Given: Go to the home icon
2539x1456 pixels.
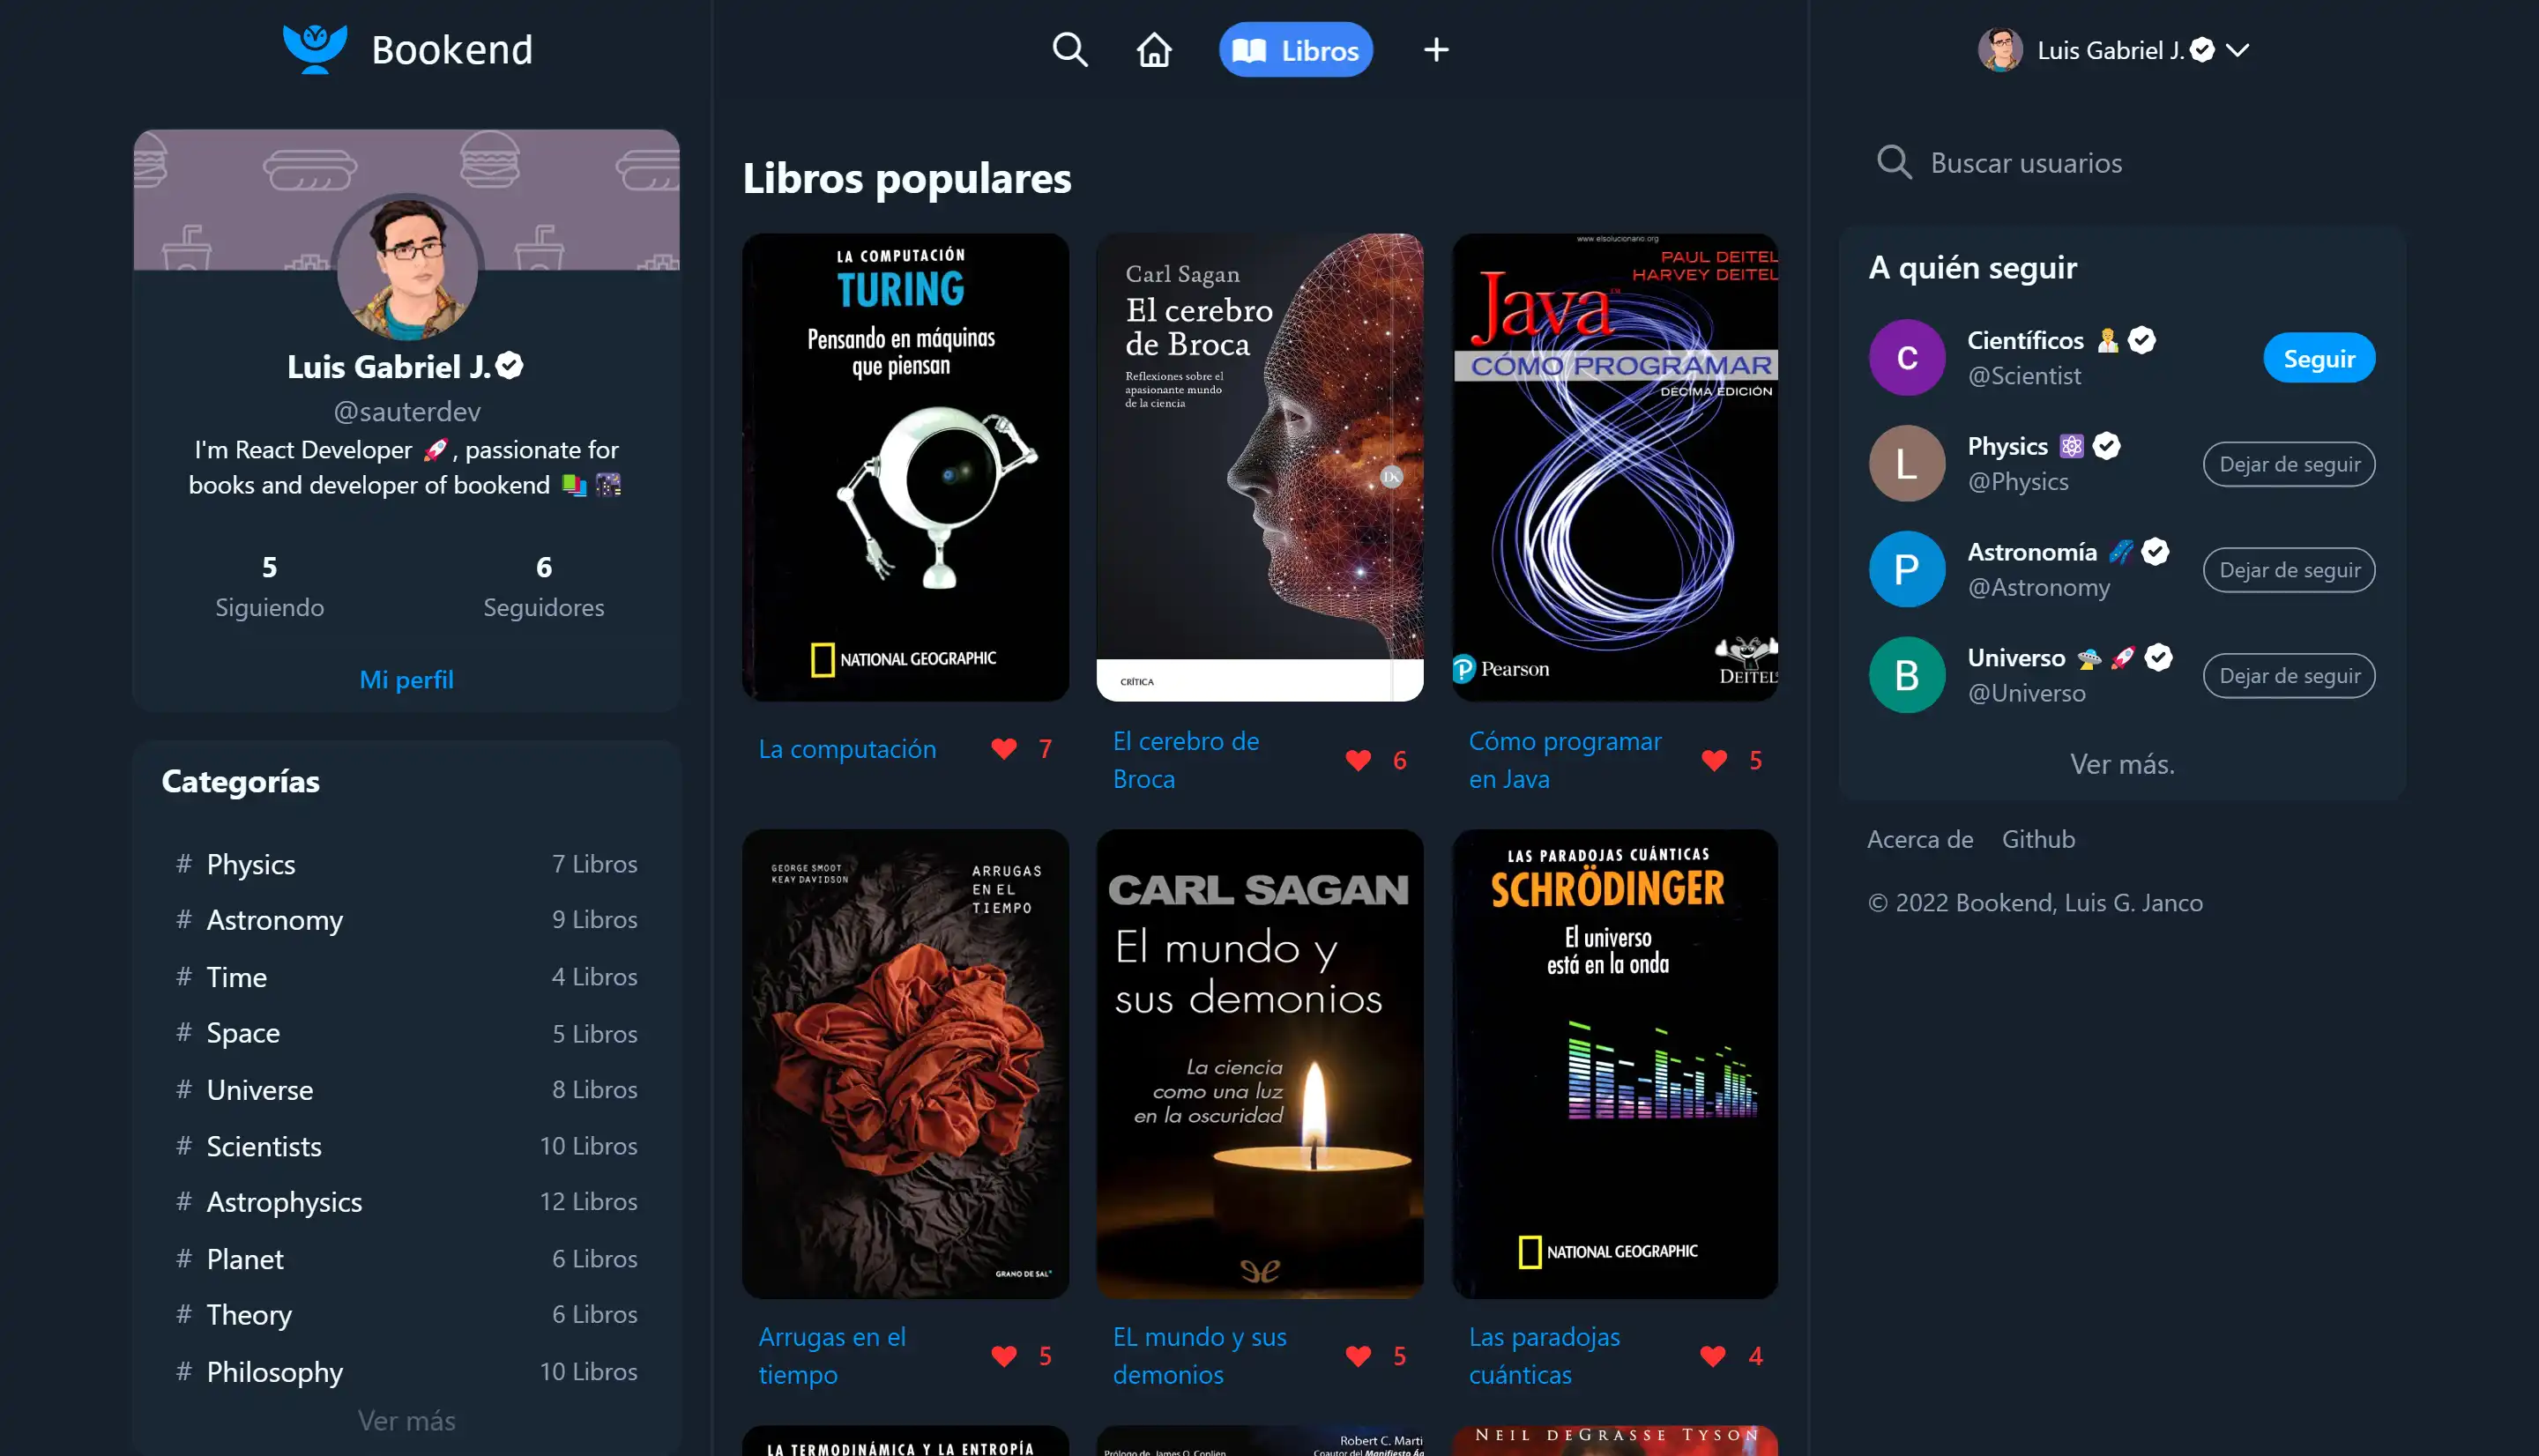Looking at the screenshot, I should pos(1154,49).
